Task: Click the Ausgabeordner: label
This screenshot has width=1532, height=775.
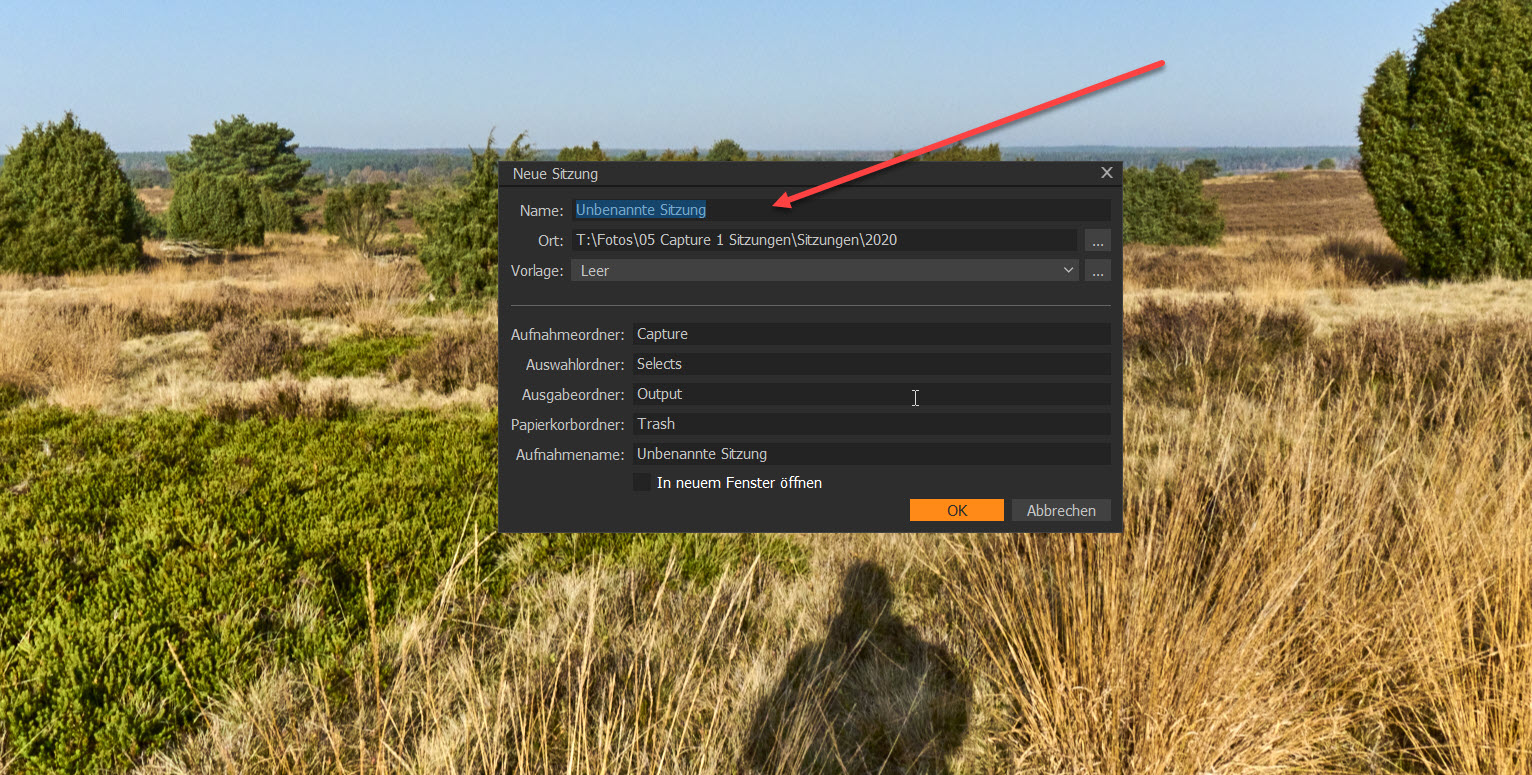Action: [x=573, y=395]
